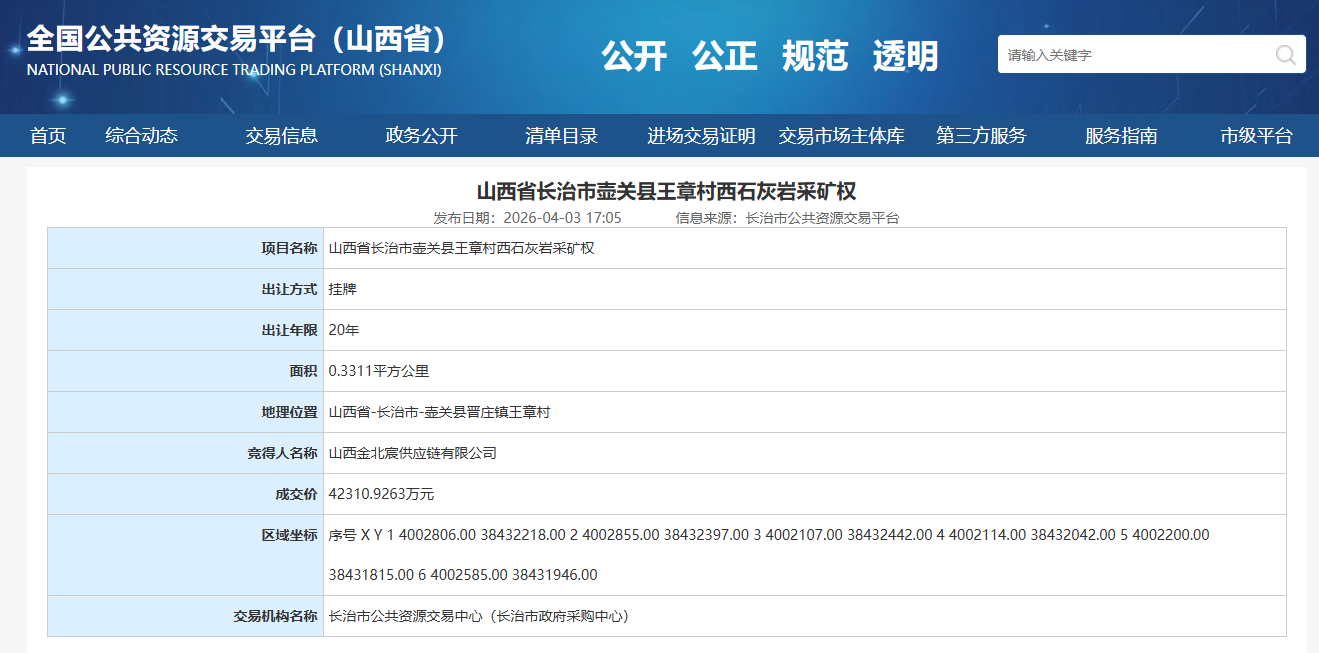
Task: Click the winning bidder name 山西金北宸供应链有限公司
Action: coord(412,453)
